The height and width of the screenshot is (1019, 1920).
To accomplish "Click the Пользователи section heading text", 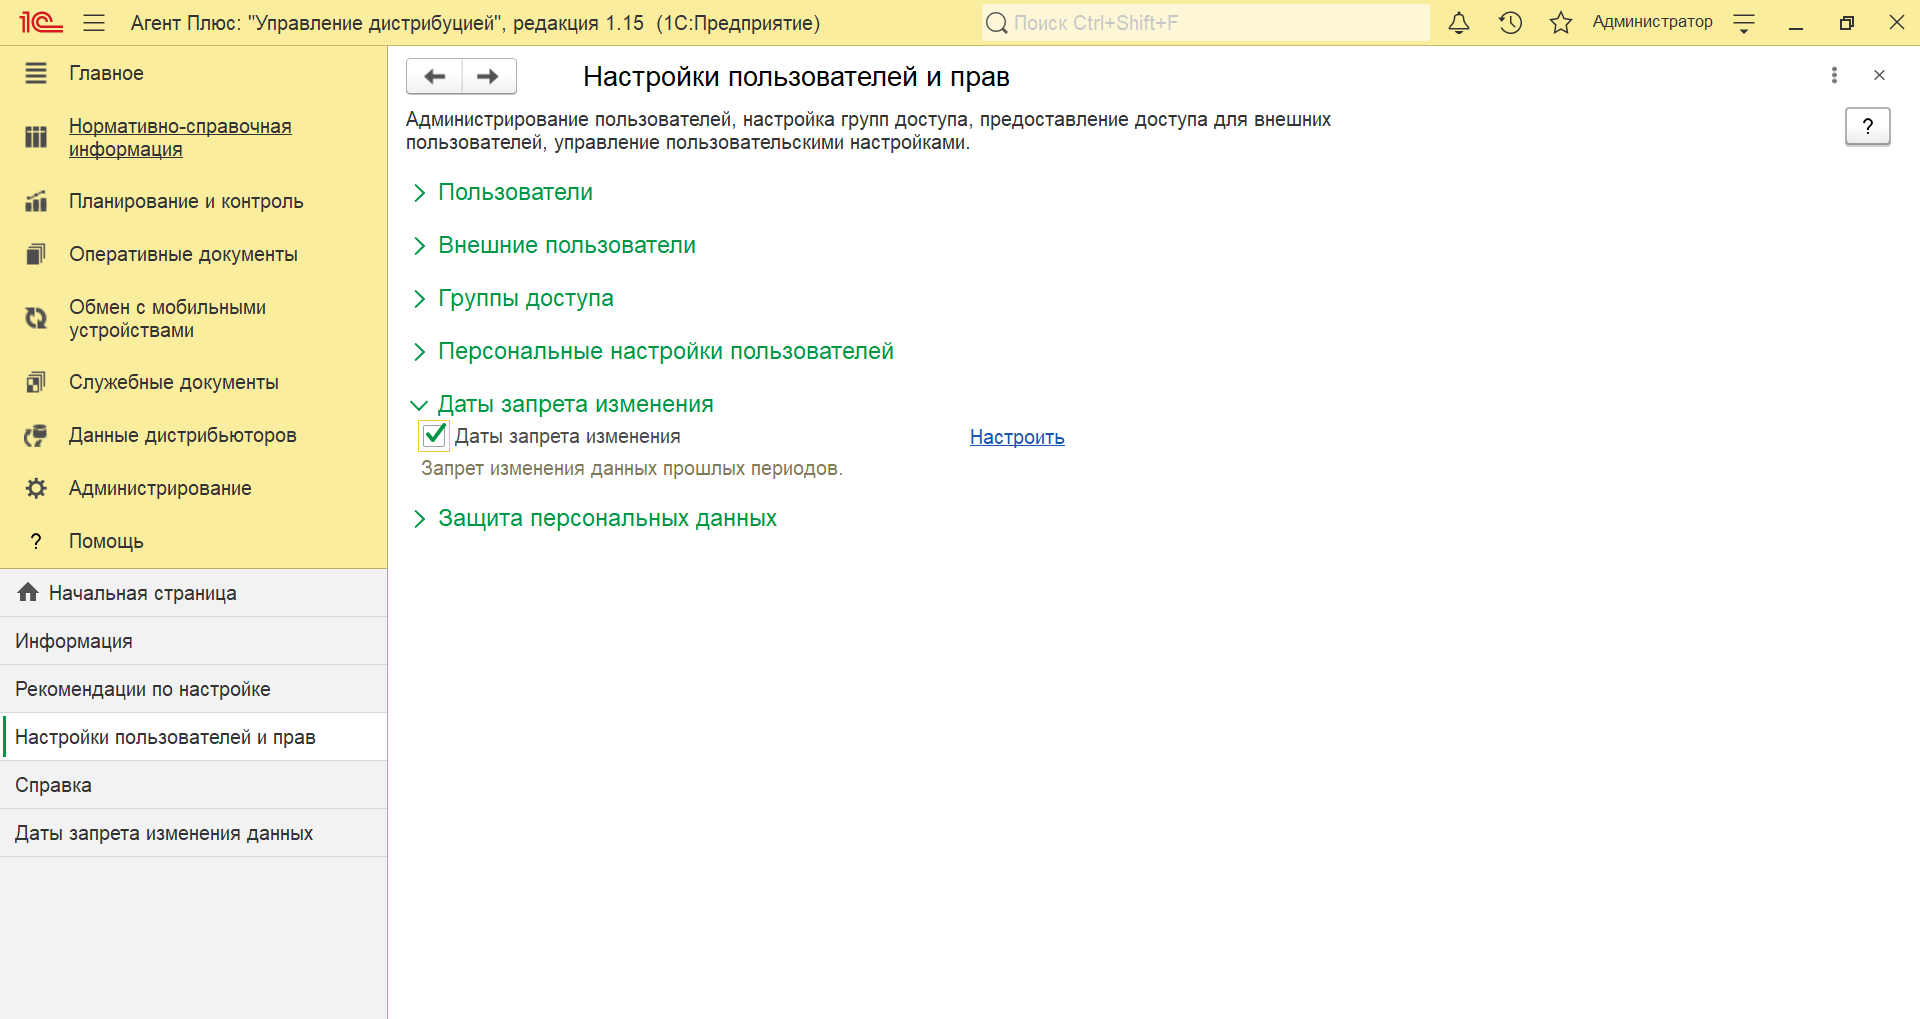I will pyautogui.click(x=515, y=192).
